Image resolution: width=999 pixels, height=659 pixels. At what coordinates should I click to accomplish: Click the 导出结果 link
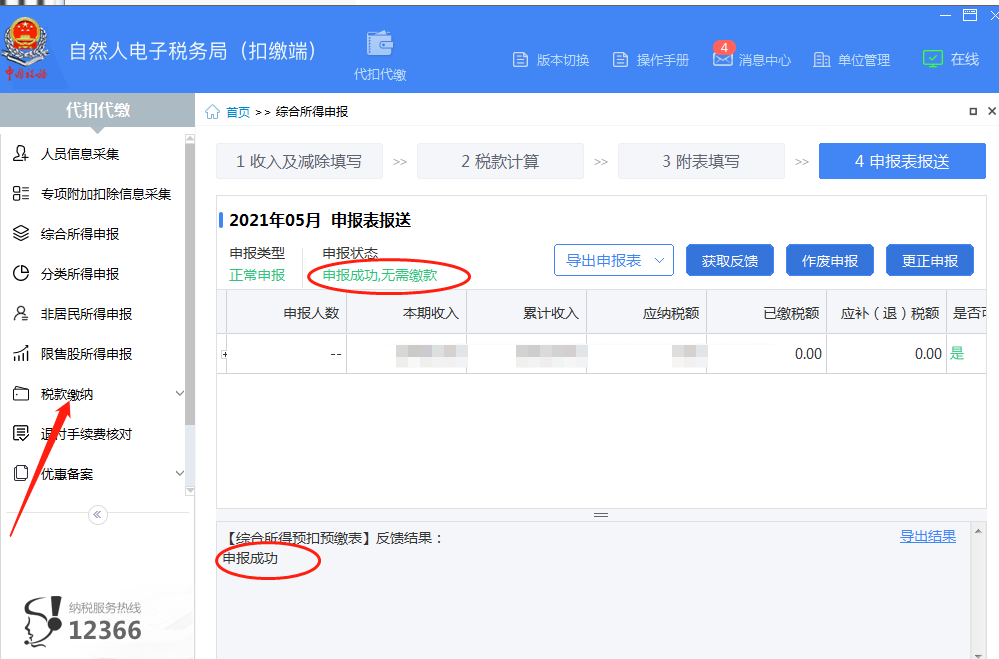(928, 536)
